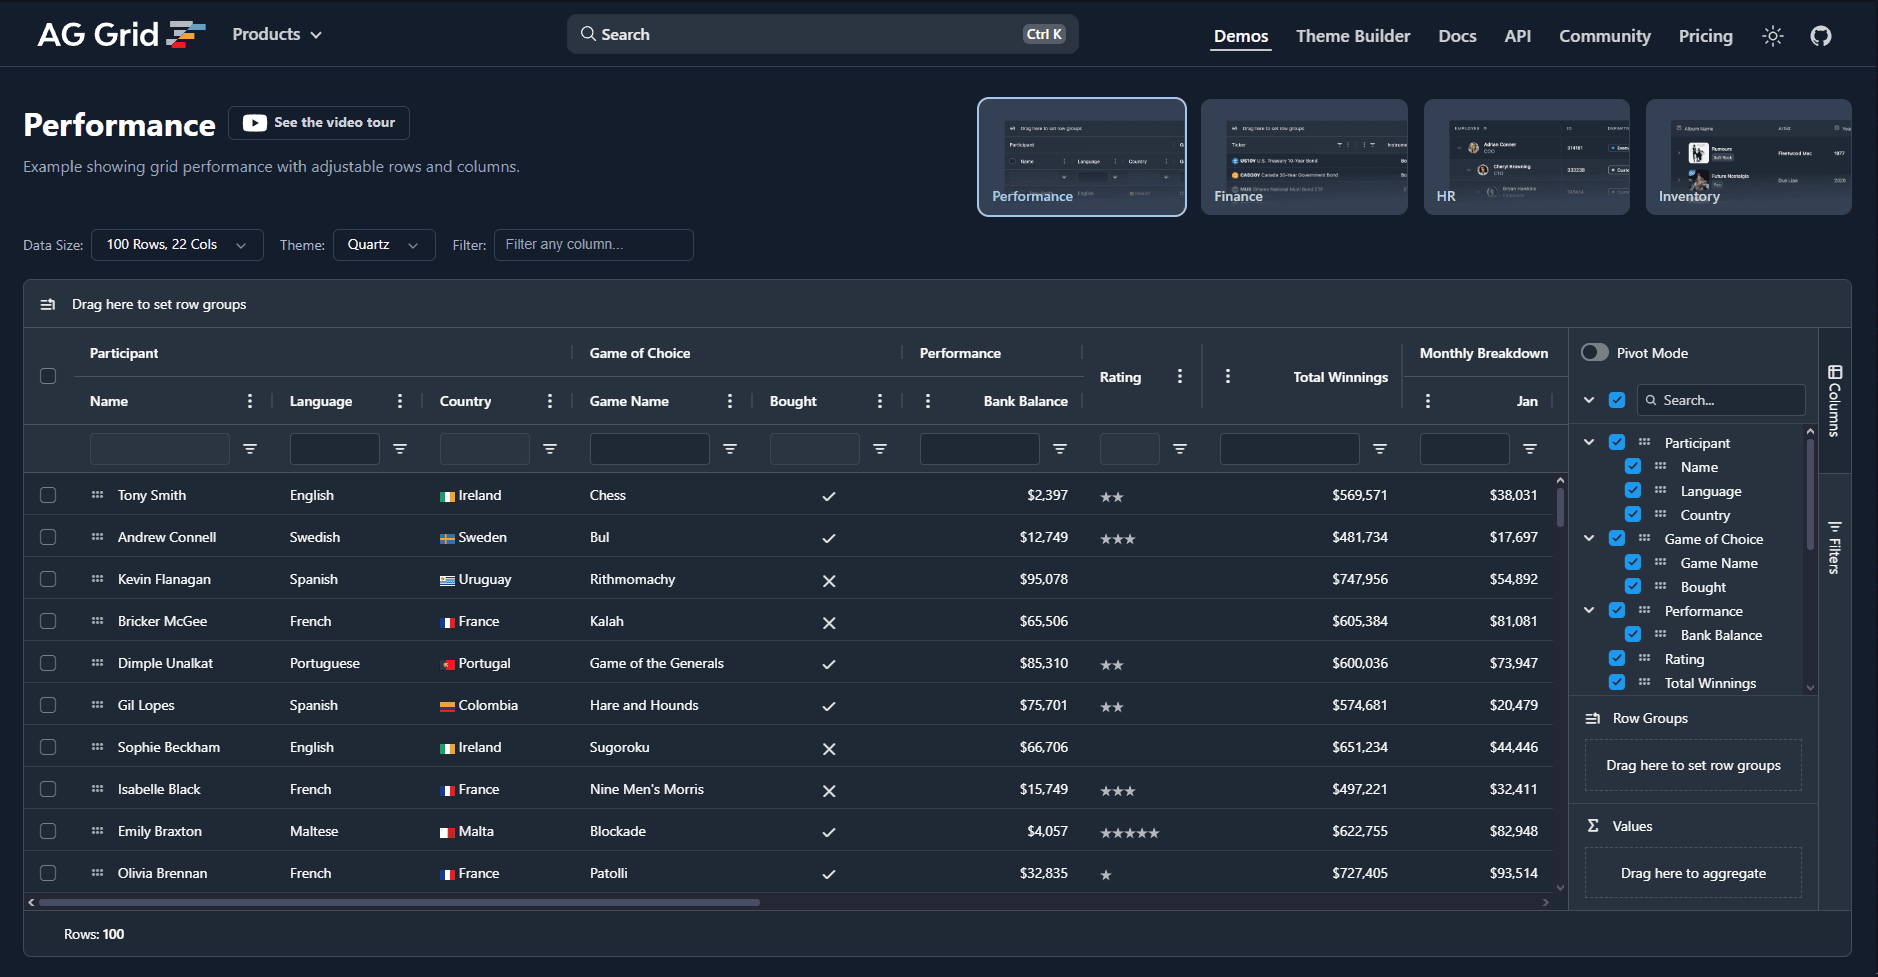Click Tony Smith row drag handle

(97, 495)
